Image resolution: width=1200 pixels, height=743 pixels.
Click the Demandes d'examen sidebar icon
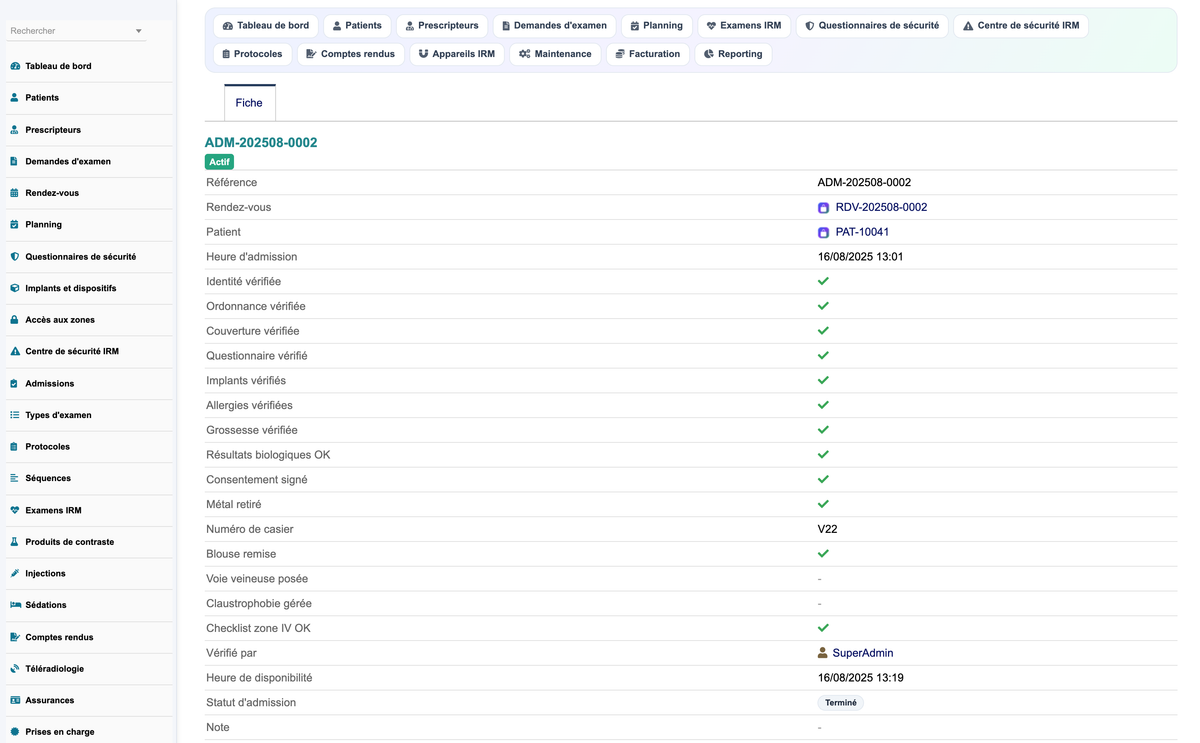click(15, 161)
